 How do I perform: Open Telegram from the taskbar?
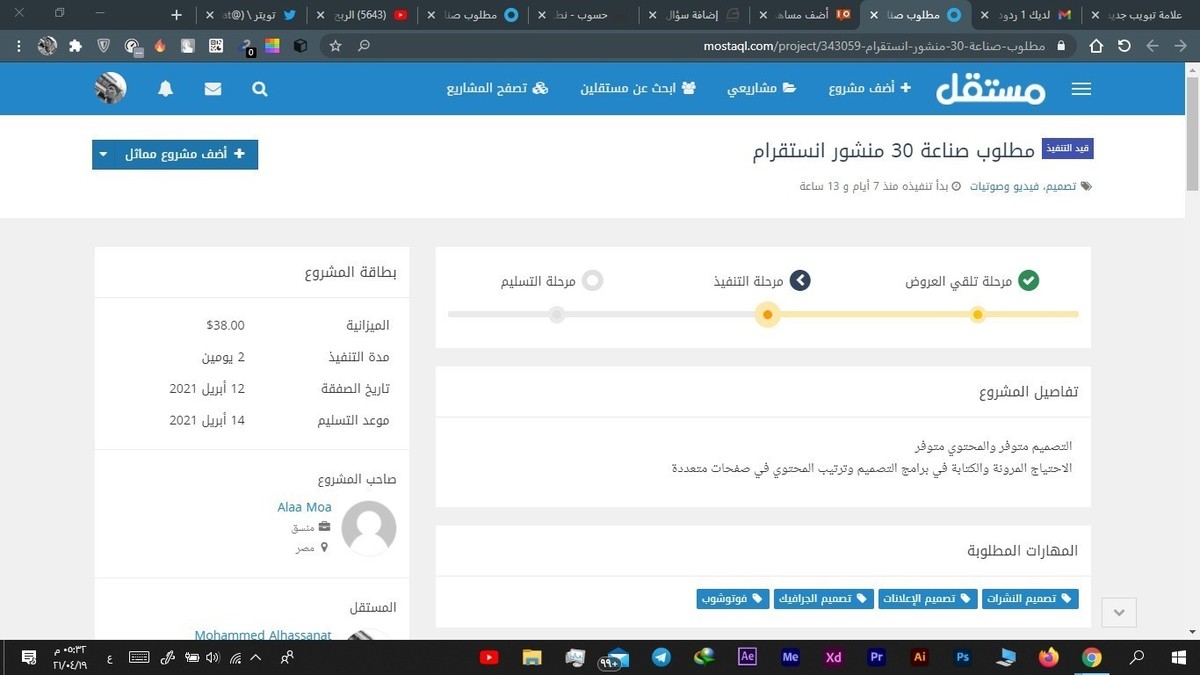point(661,657)
